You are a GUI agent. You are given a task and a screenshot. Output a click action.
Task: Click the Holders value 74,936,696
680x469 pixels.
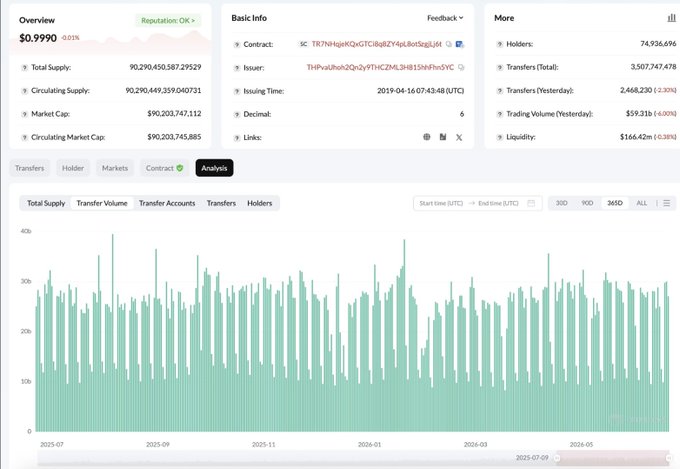pyautogui.click(x=658, y=44)
